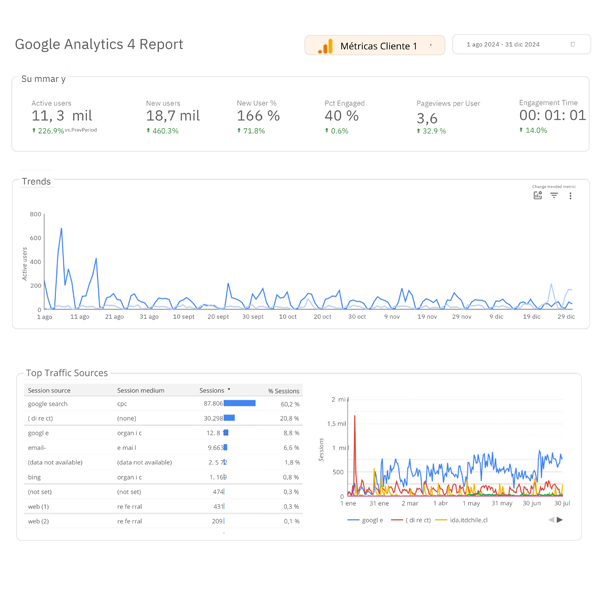Toggle the ida.itdchile.cl legend entry
The width and height of the screenshot is (600, 600).
(462, 520)
